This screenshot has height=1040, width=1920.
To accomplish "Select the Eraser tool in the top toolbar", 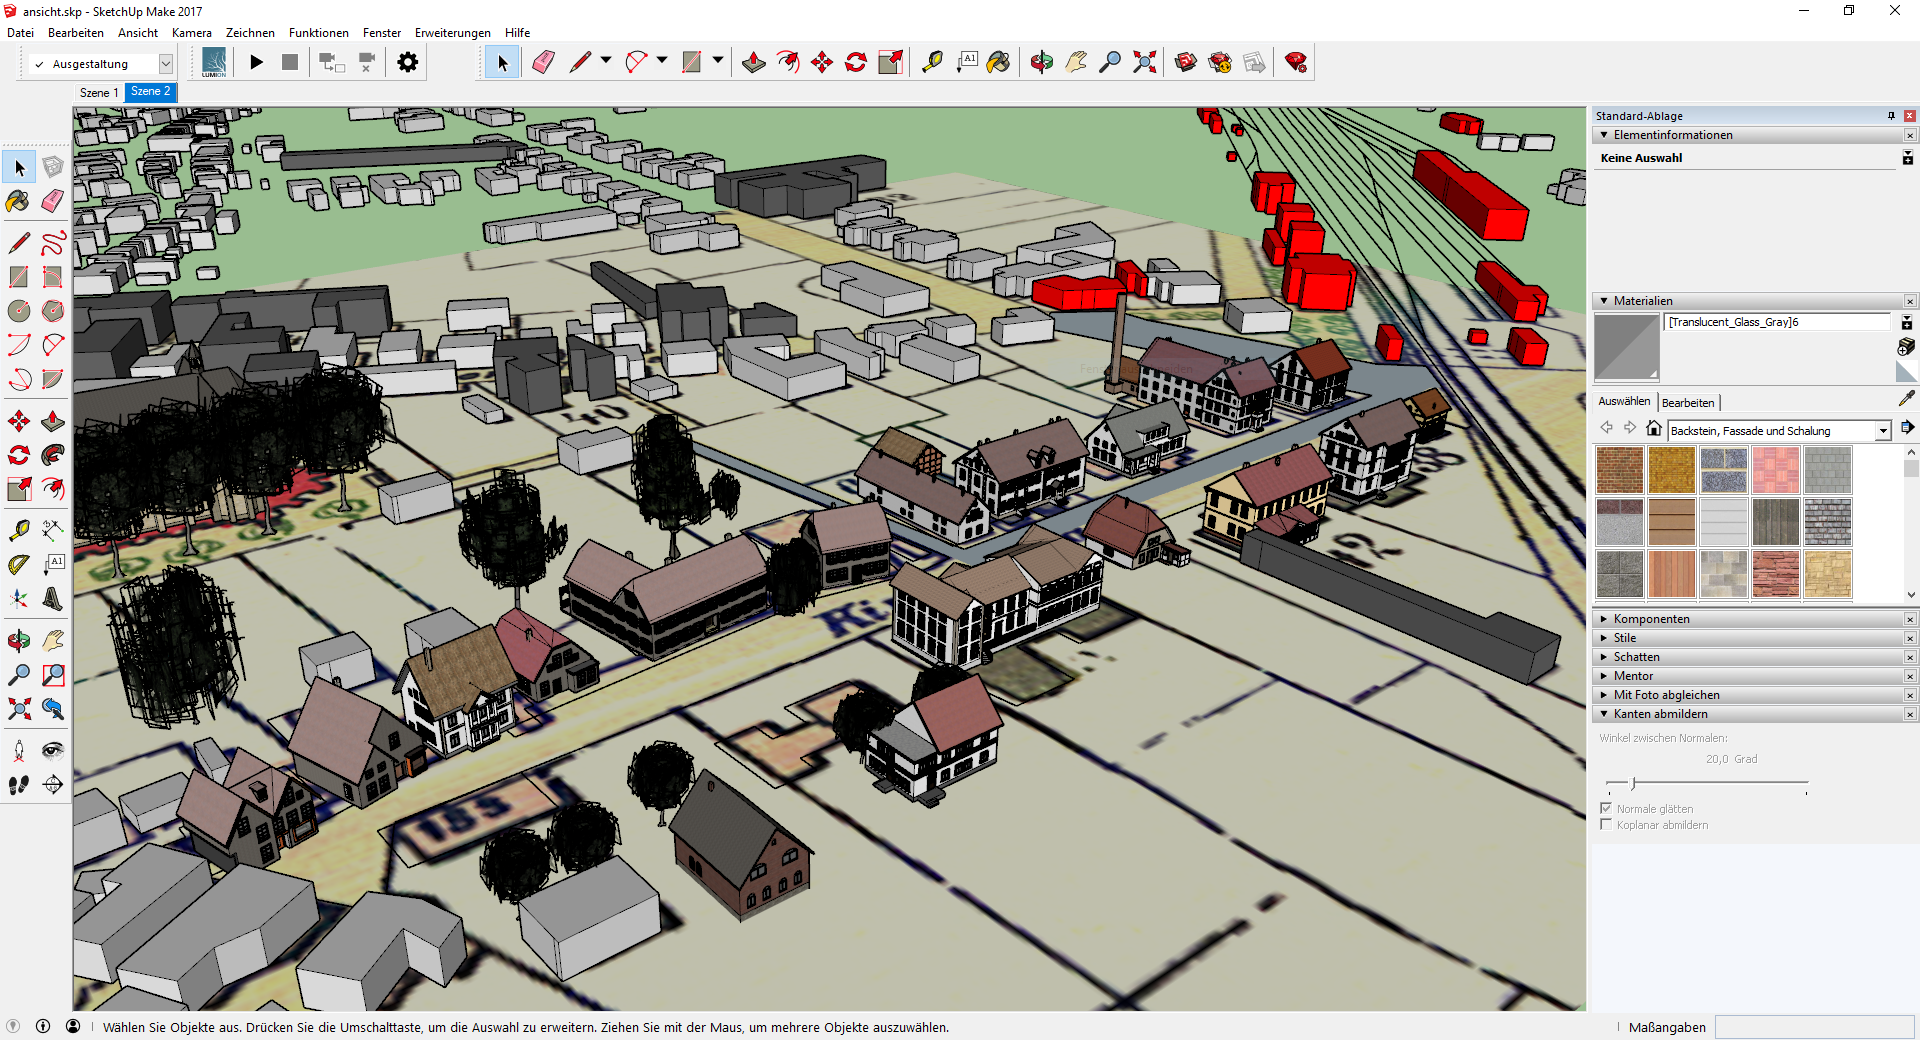I will (x=543, y=63).
